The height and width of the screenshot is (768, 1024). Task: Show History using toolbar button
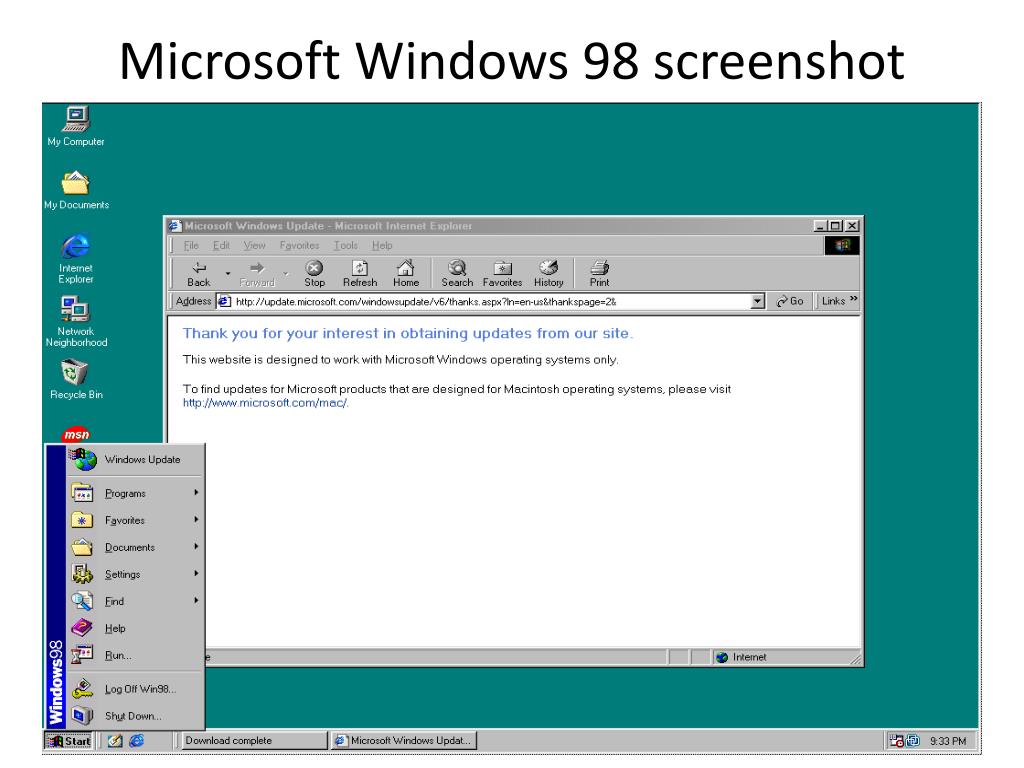(549, 274)
